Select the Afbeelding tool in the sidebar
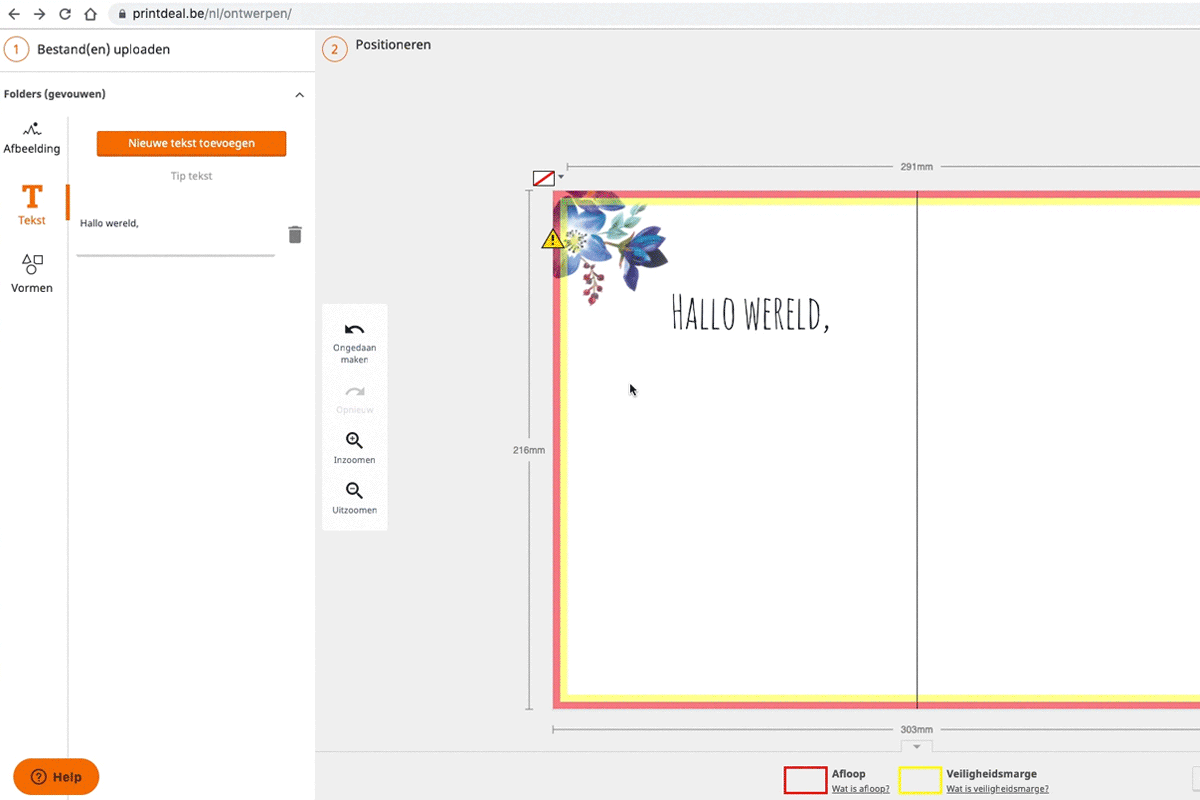This screenshot has height=800, width=1200. pos(31,140)
